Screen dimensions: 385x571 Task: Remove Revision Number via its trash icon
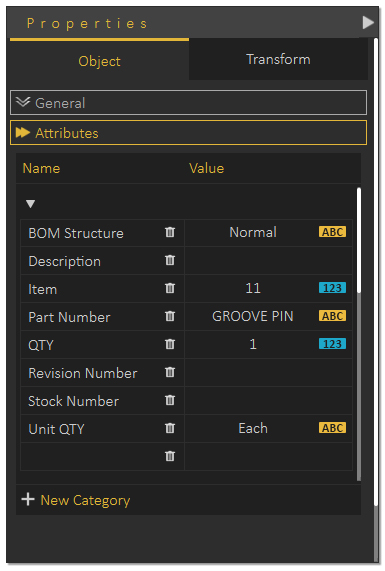[170, 372]
